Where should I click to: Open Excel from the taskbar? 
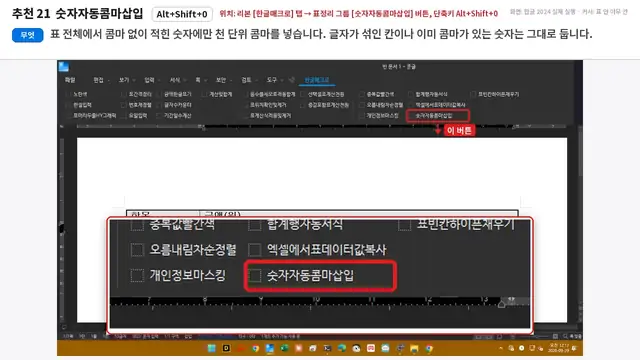(284, 348)
